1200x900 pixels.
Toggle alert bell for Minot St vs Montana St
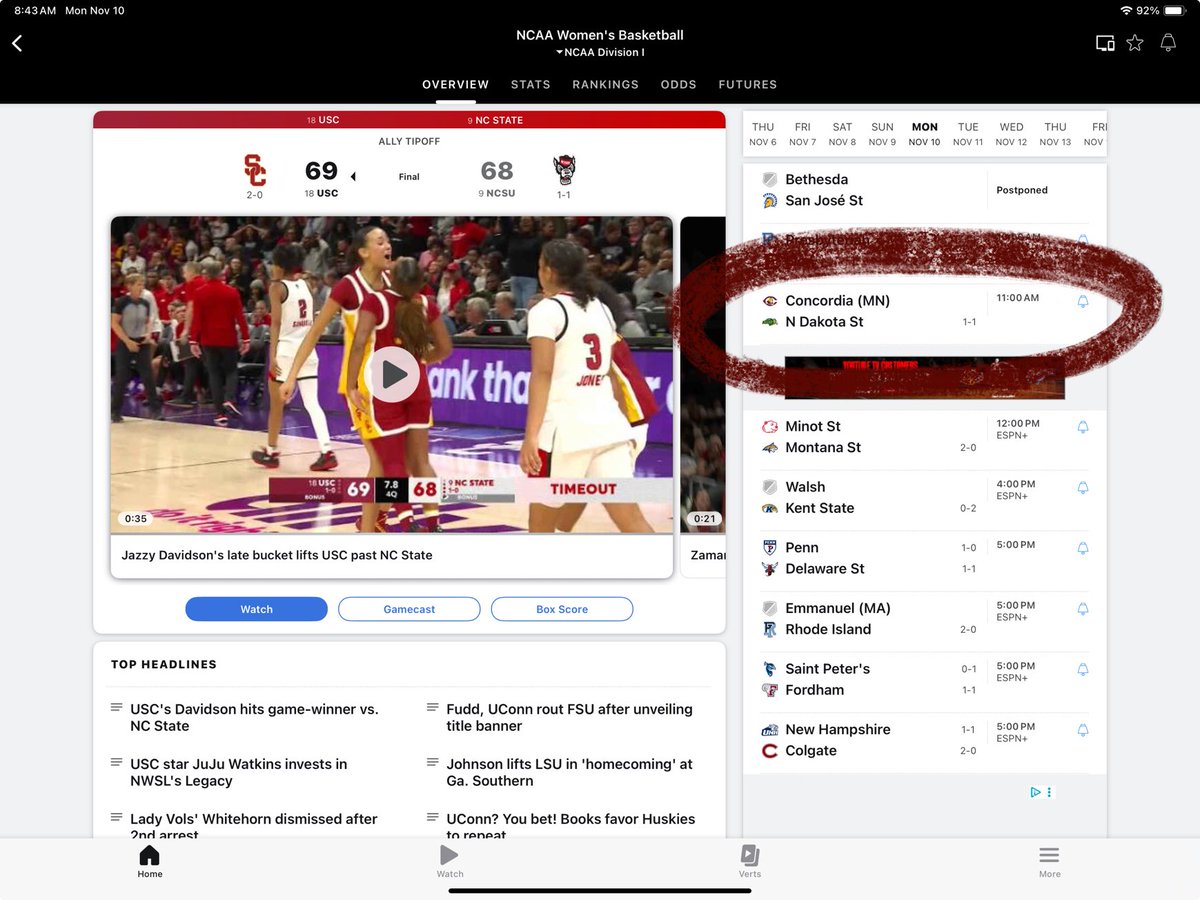click(1082, 427)
